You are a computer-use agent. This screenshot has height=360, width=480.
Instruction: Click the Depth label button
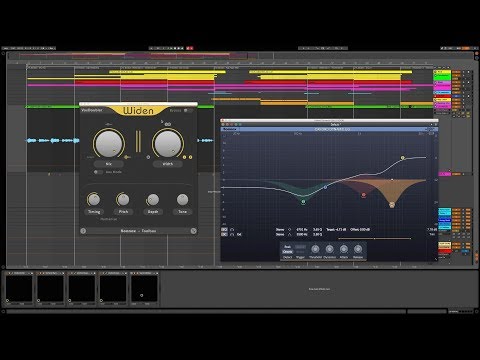pos(153,212)
